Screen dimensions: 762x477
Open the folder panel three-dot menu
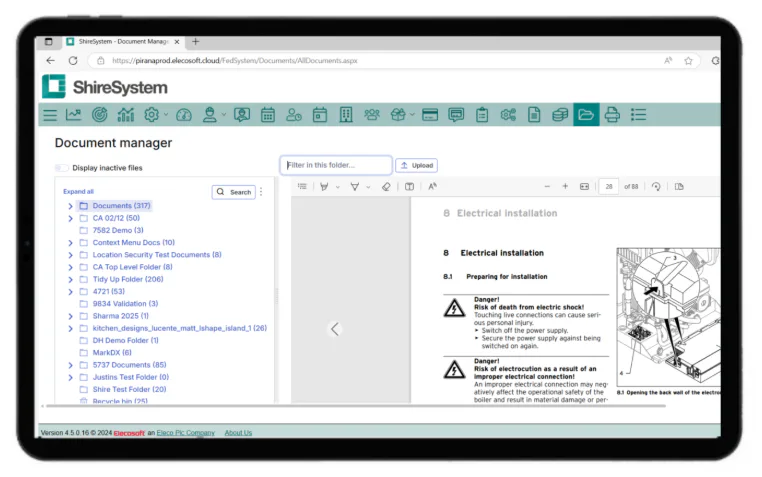coord(261,192)
